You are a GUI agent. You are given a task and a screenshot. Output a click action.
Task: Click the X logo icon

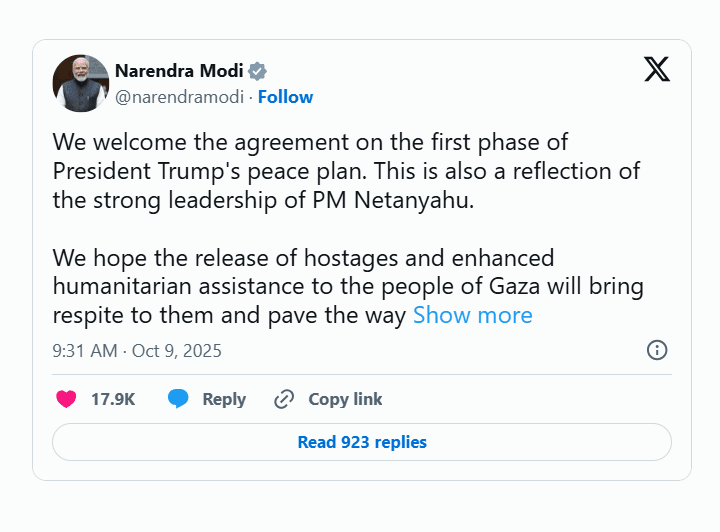tap(656, 69)
